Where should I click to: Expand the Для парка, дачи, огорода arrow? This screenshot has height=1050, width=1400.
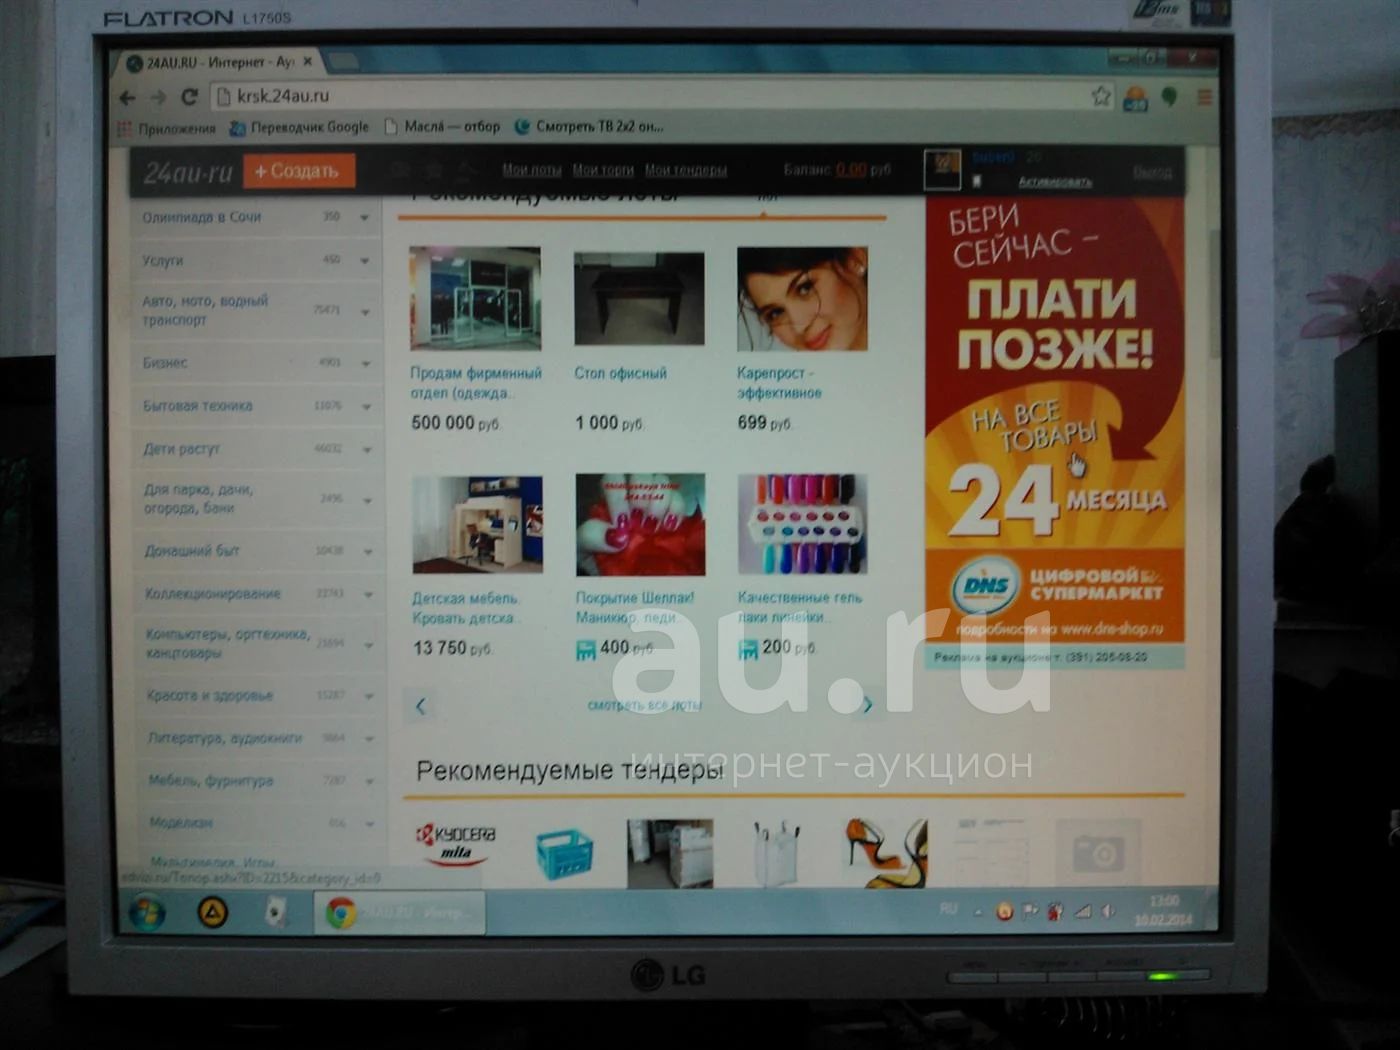pos(367,499)
